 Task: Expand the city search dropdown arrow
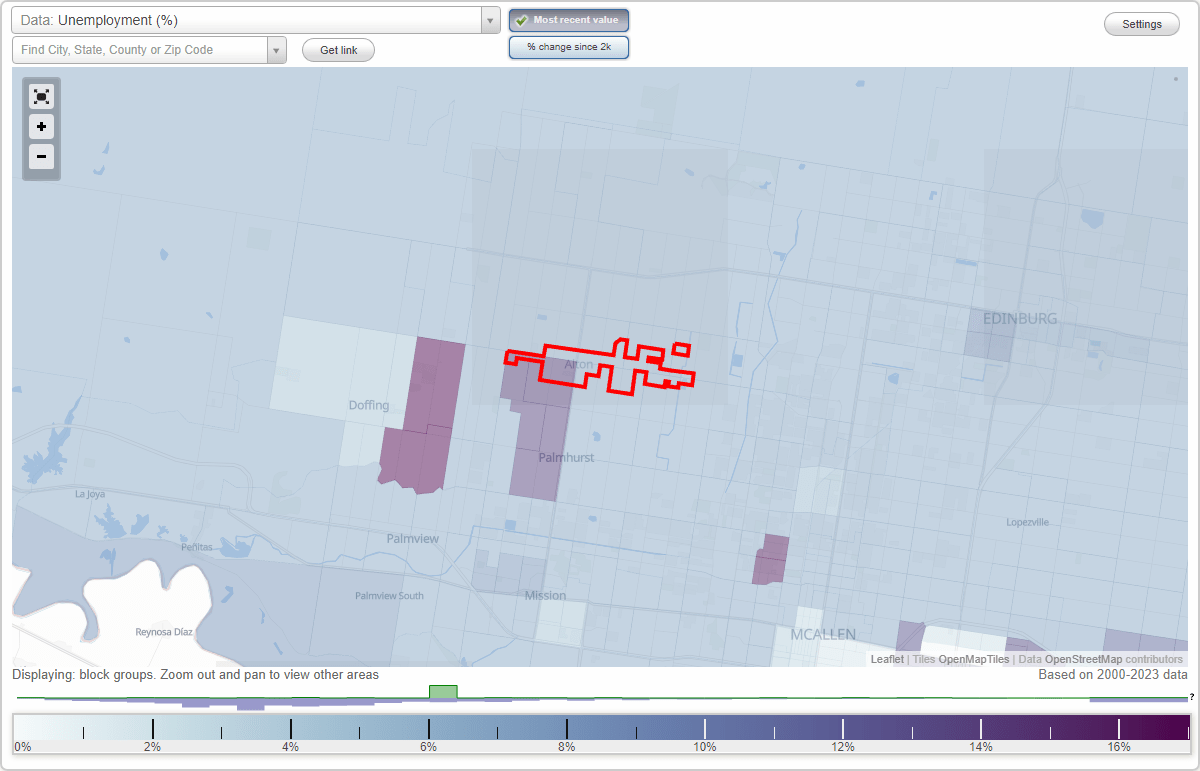tap(277, 49)
